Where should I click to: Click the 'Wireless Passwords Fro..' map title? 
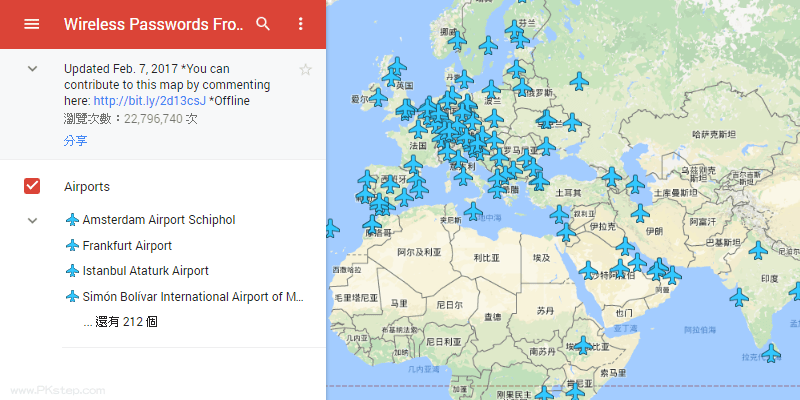click(154, 24)
